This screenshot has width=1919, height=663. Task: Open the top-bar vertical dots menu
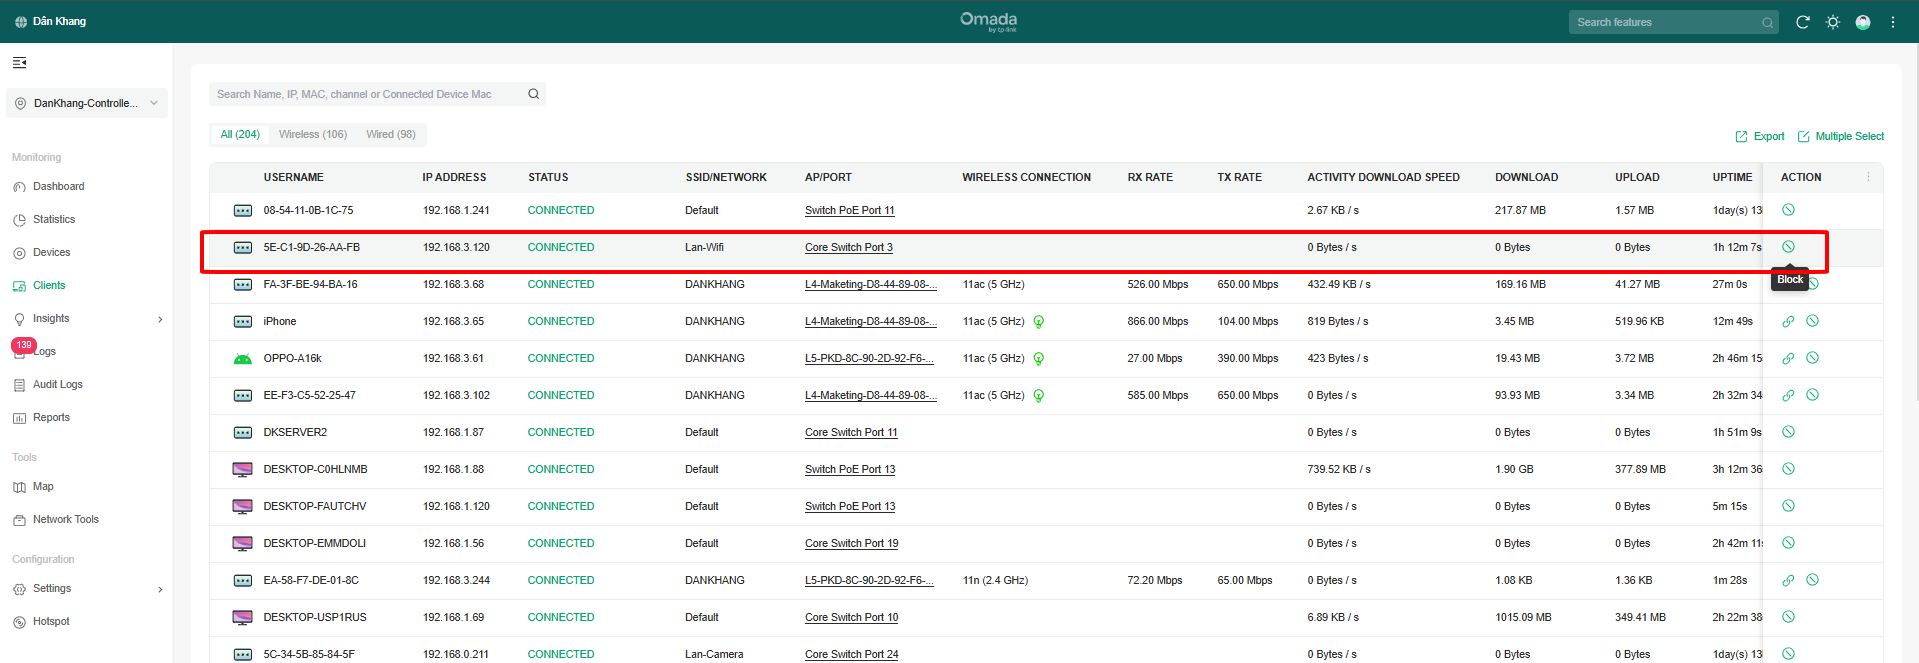click(x=1892, y=22)
